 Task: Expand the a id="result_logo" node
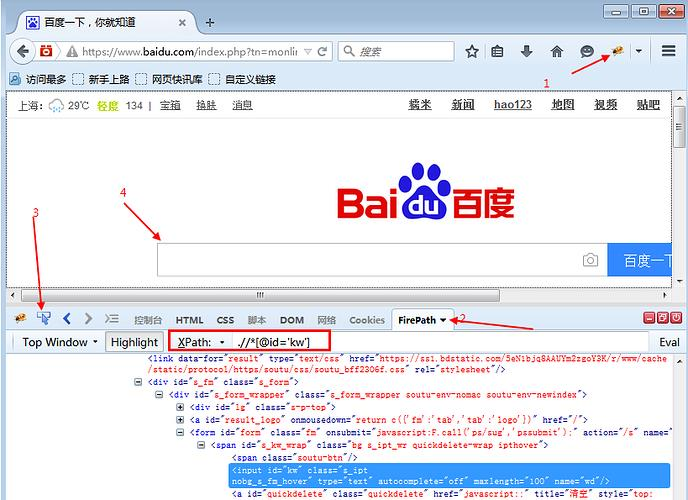(x=180, y=420)
